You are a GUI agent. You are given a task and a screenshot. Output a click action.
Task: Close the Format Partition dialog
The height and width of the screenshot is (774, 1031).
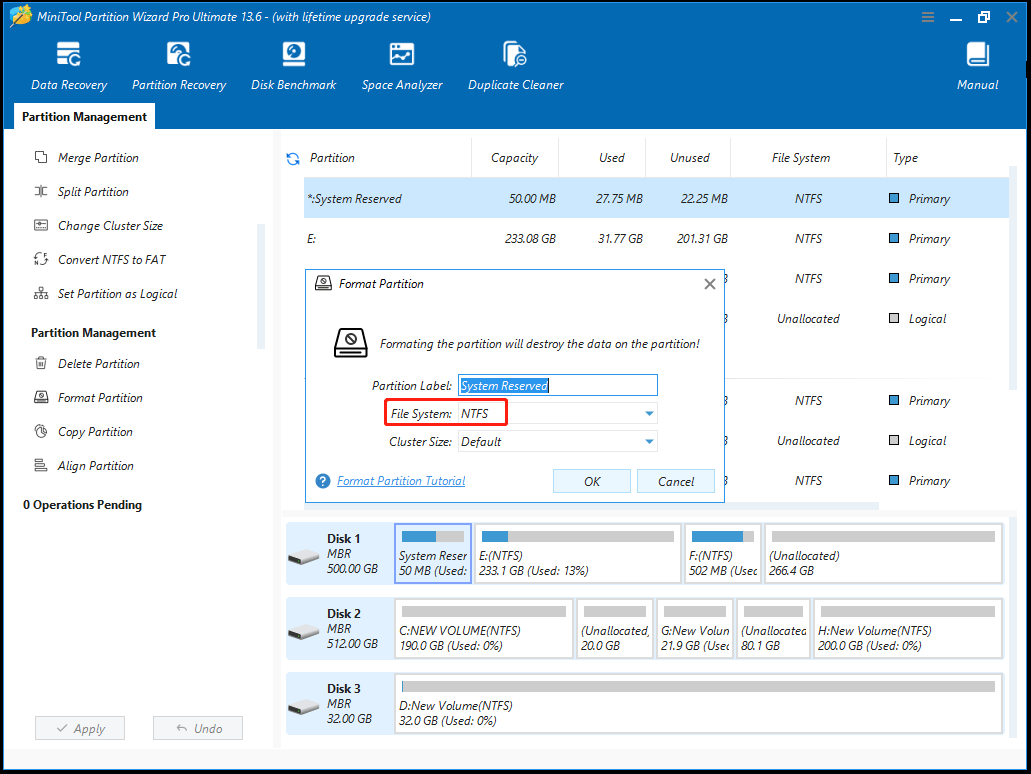coord(709,284)
